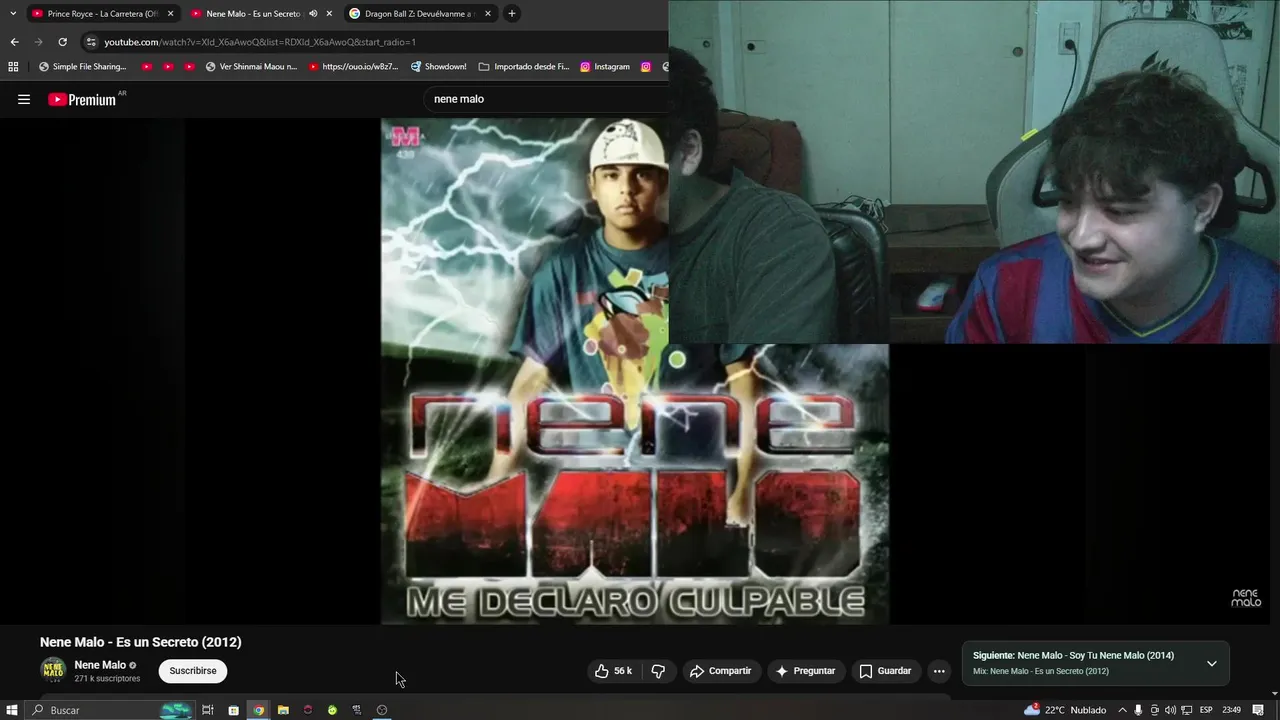Open the Nene Malo channel name link

coord(100,665)
